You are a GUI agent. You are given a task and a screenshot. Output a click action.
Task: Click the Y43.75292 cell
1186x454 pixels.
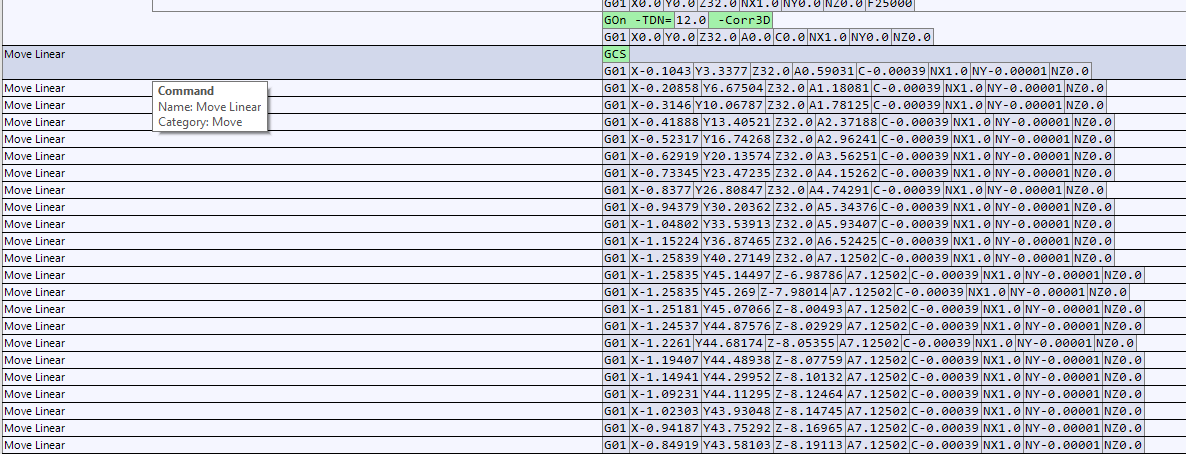coord(737,428)
